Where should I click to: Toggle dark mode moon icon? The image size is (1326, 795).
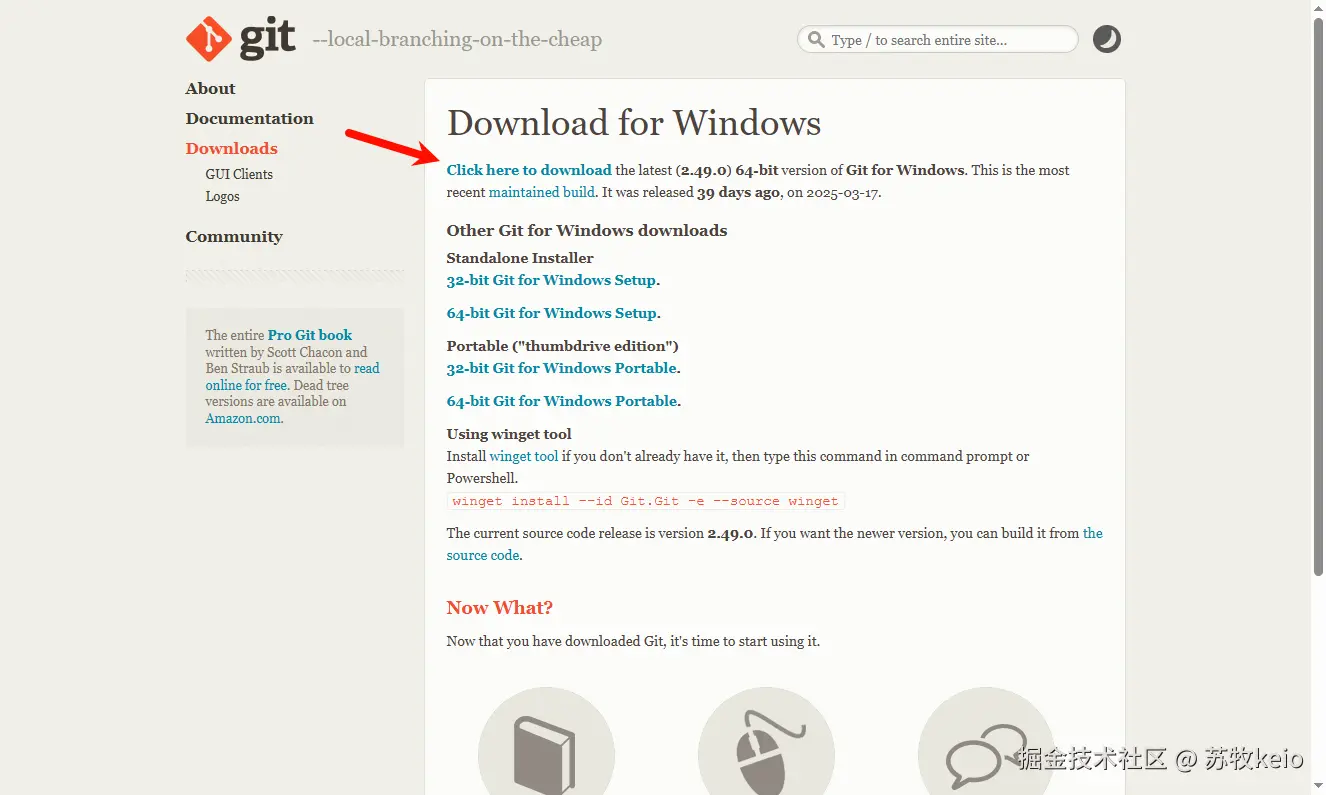(1106, 39)
